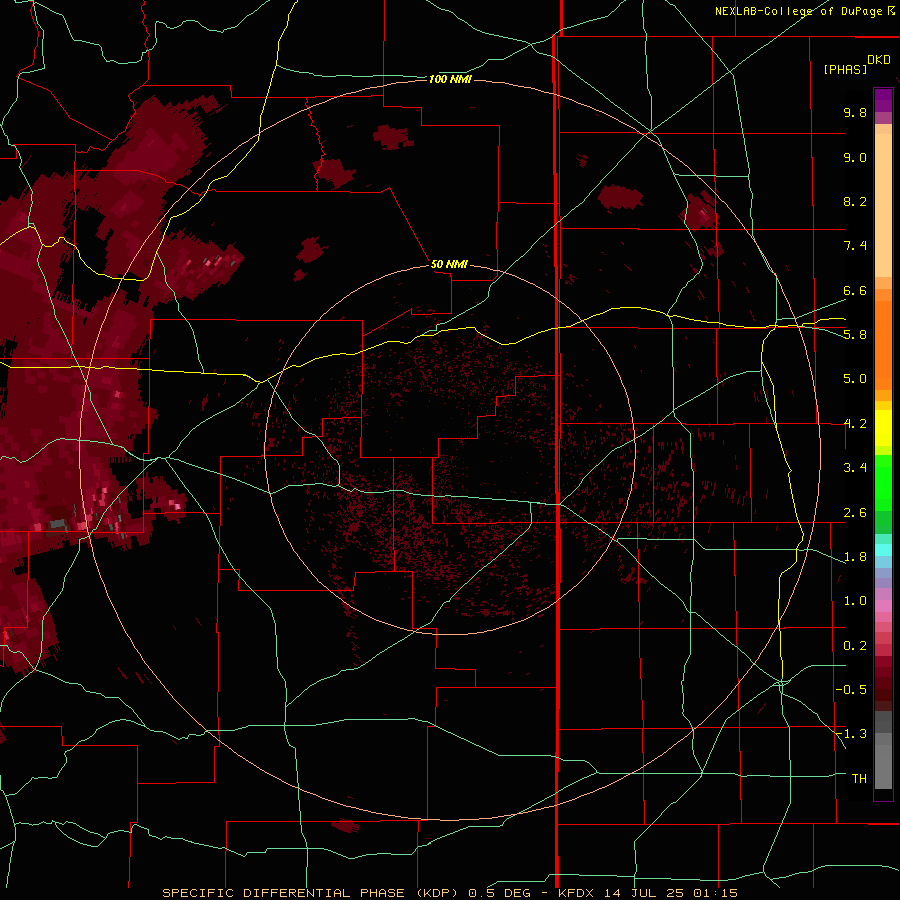Select the TH threshold label on the scale
The image size is (900, 900).
point(859,778)
